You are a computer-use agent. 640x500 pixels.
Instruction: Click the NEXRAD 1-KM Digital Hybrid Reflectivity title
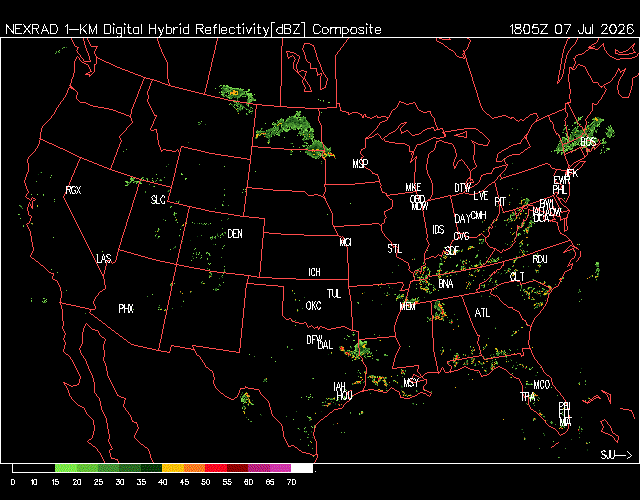193,29
